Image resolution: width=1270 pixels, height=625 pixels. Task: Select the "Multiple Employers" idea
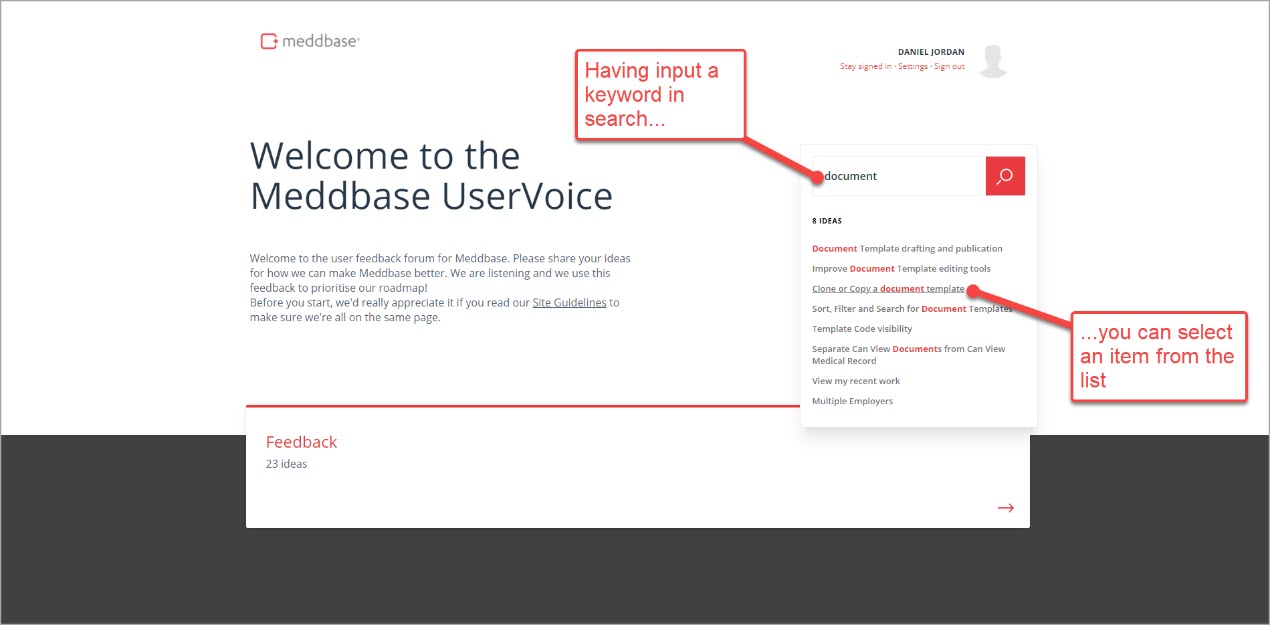(x=853, y=401)
